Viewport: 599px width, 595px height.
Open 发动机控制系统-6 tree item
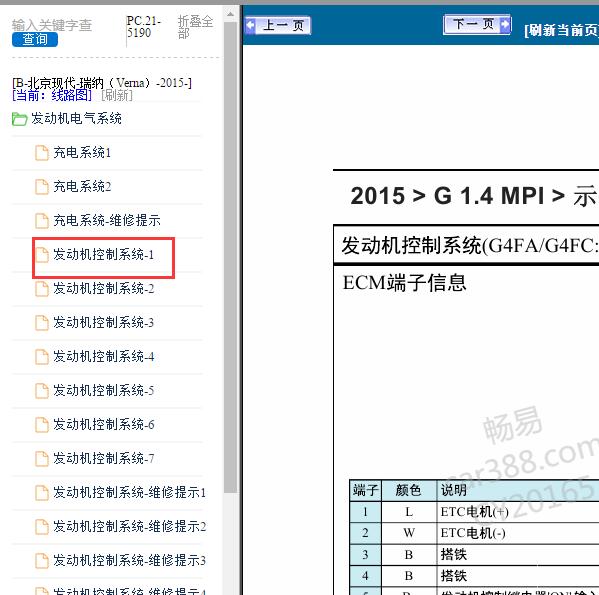click(104, 424)
